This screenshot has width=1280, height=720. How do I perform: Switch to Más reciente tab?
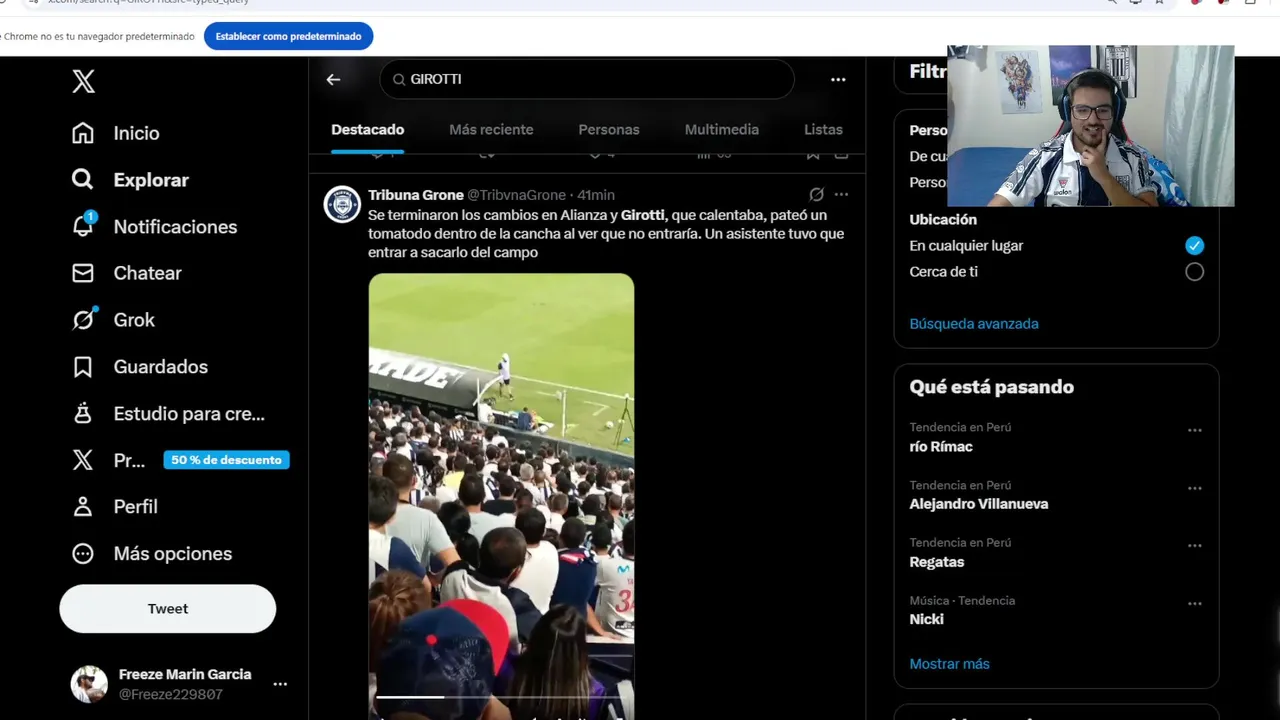point(491,130)
